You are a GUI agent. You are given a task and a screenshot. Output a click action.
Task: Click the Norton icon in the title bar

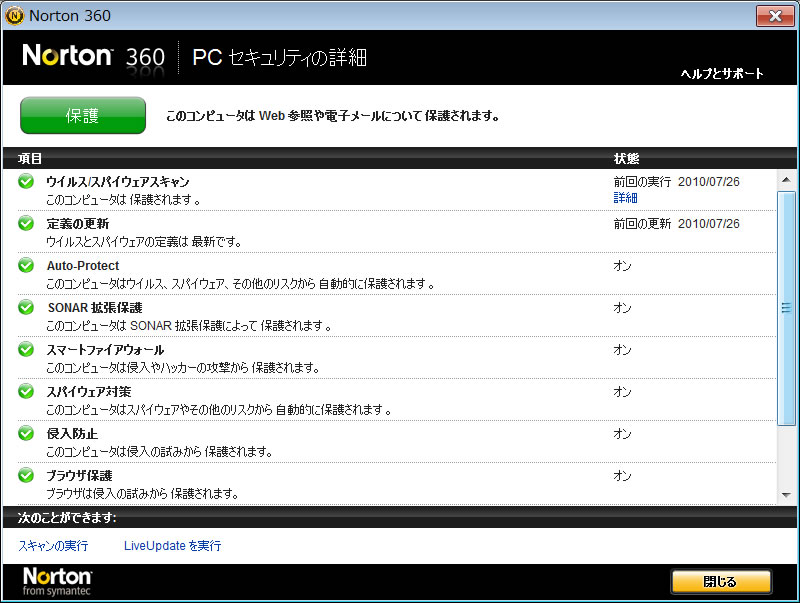(x=14, y=15)
